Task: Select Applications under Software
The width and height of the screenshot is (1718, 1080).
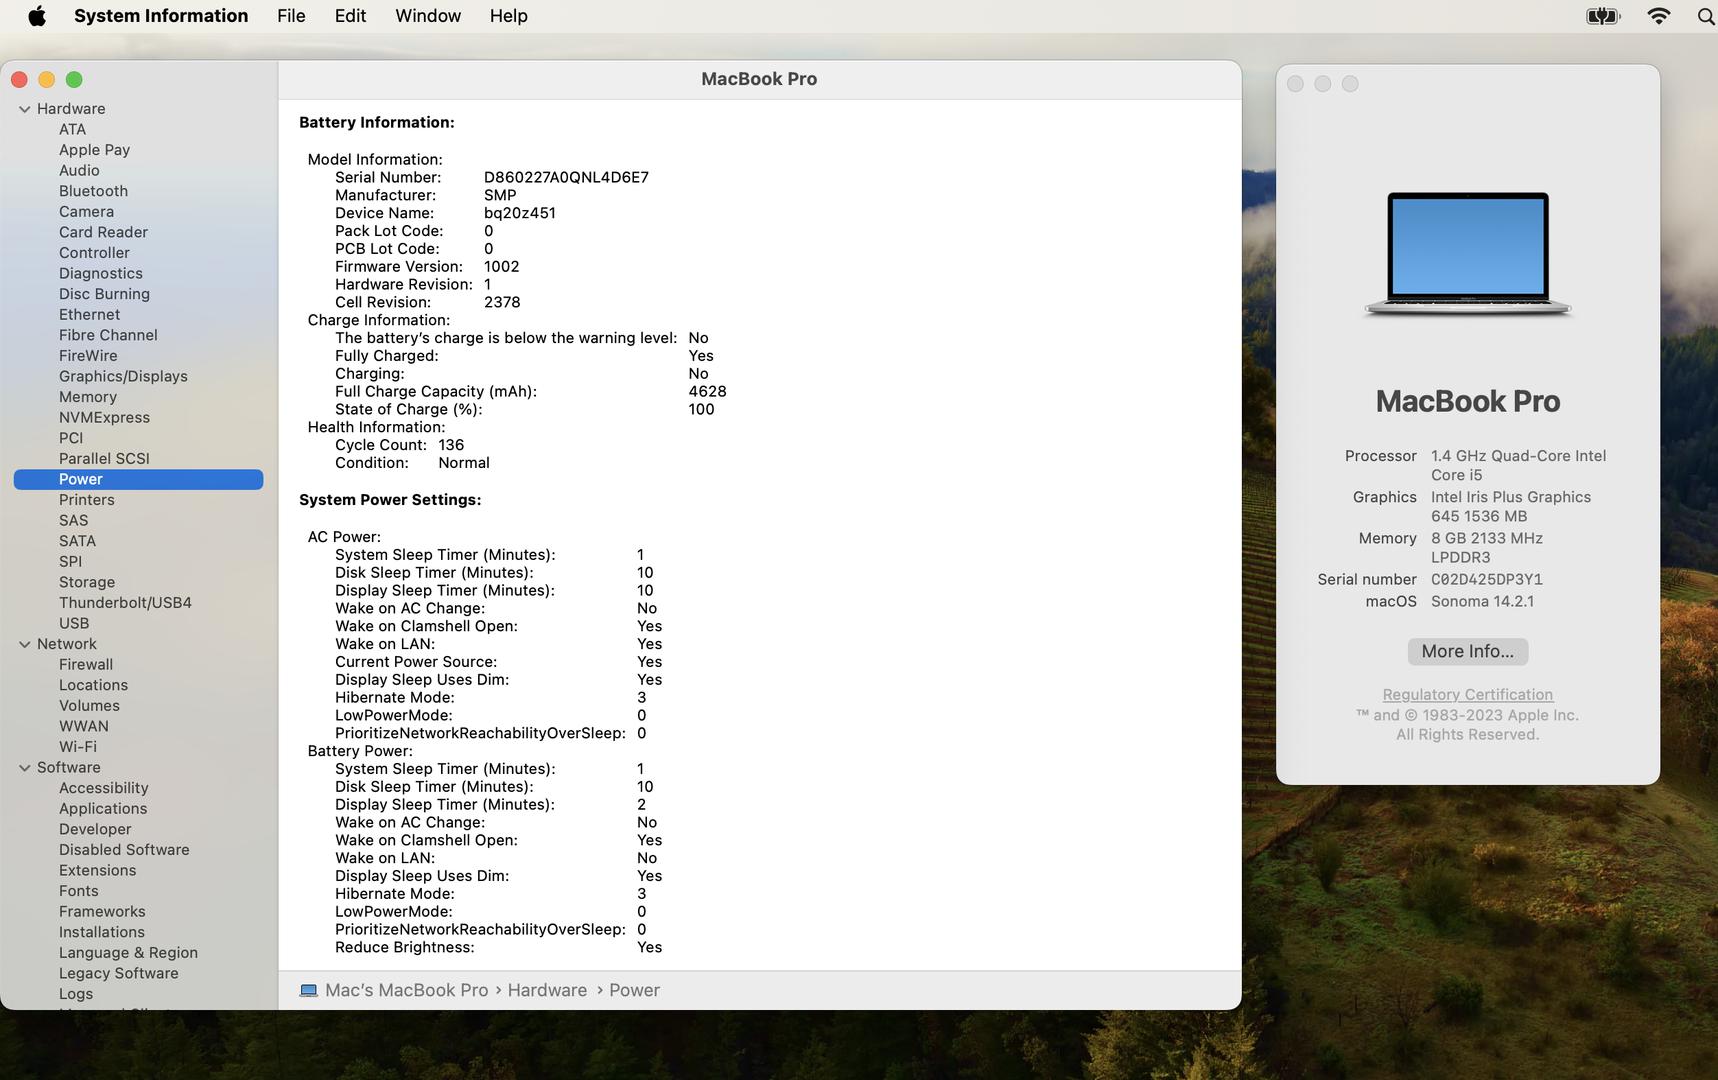Action: (103, 809)
